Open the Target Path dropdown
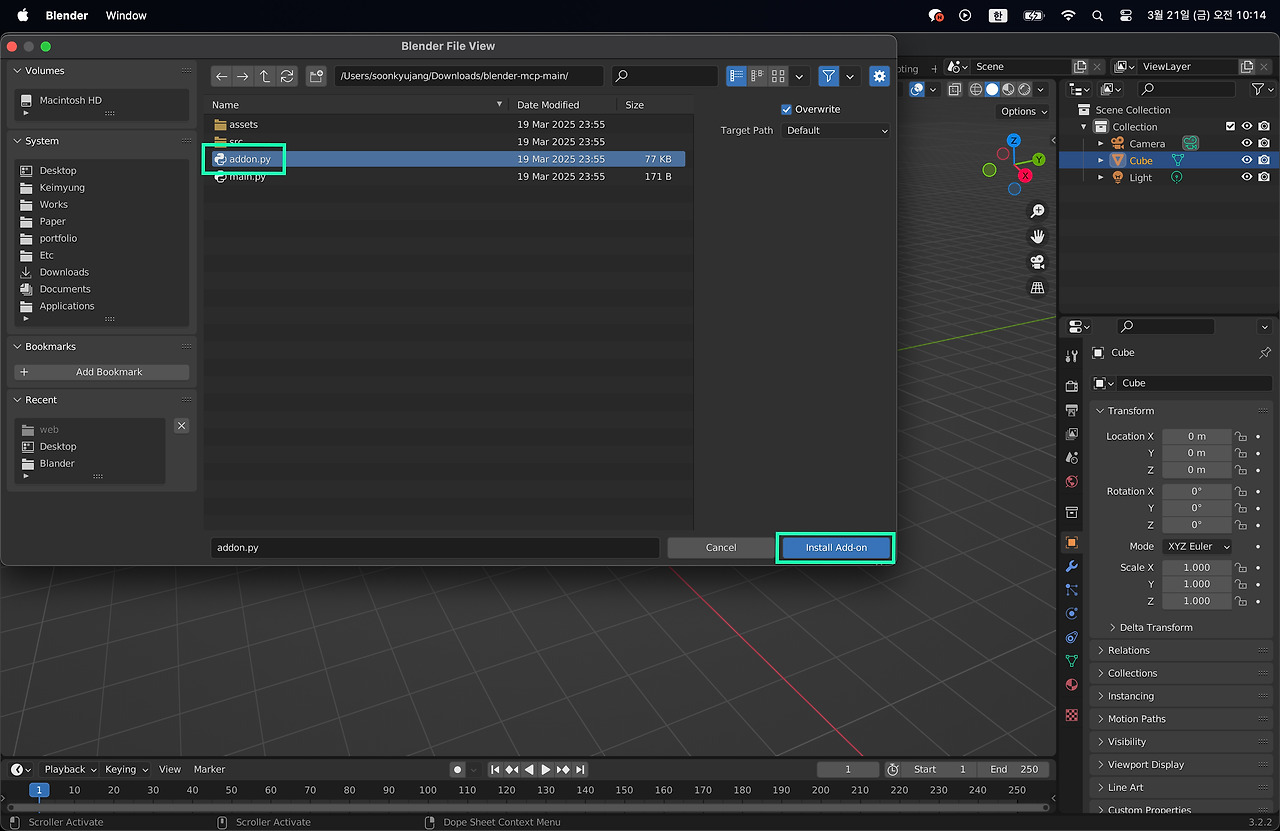The height and width of the screenshot is (831, 1280). coord(836,130)
